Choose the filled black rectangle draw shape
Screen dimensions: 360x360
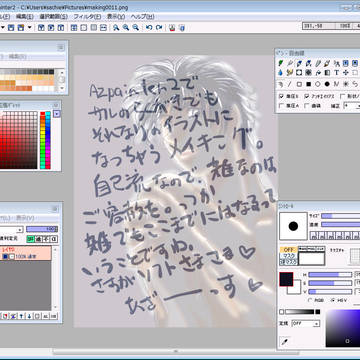pos(309,84)
